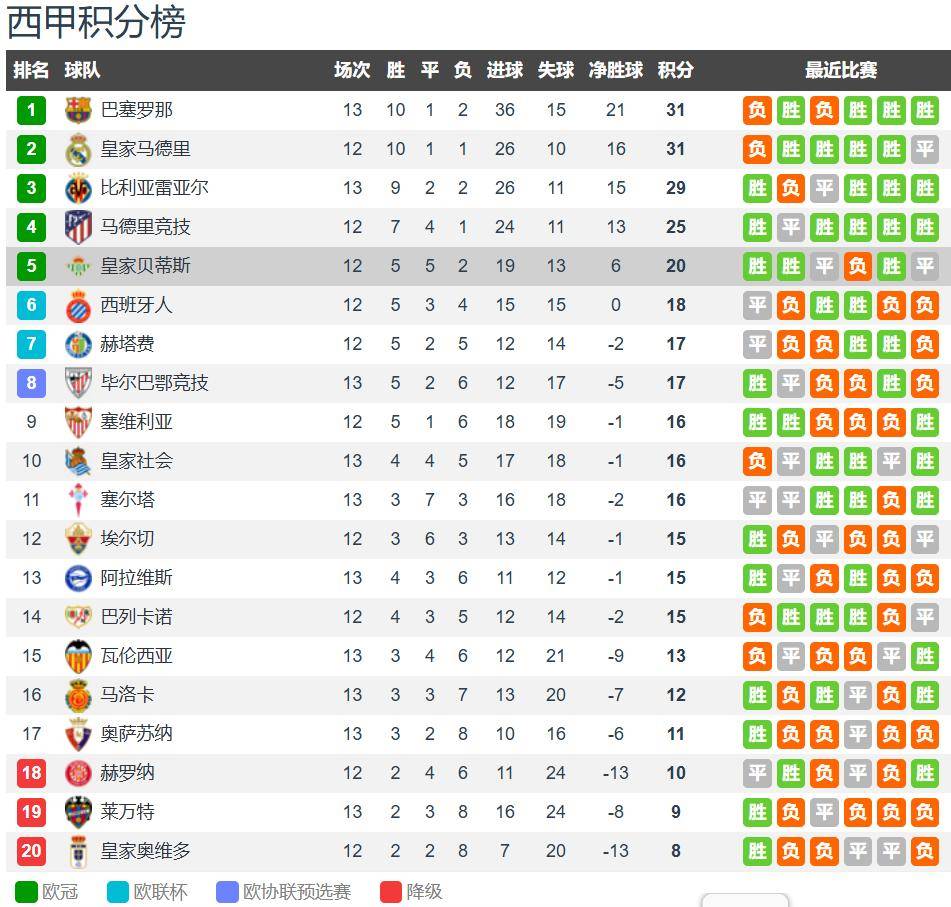Image resolution: width=951 pixels, height=907 pixels.
Task: Click the Villarreal (比利亚雷亚尔) yellow crest
Action: point(78,188)
